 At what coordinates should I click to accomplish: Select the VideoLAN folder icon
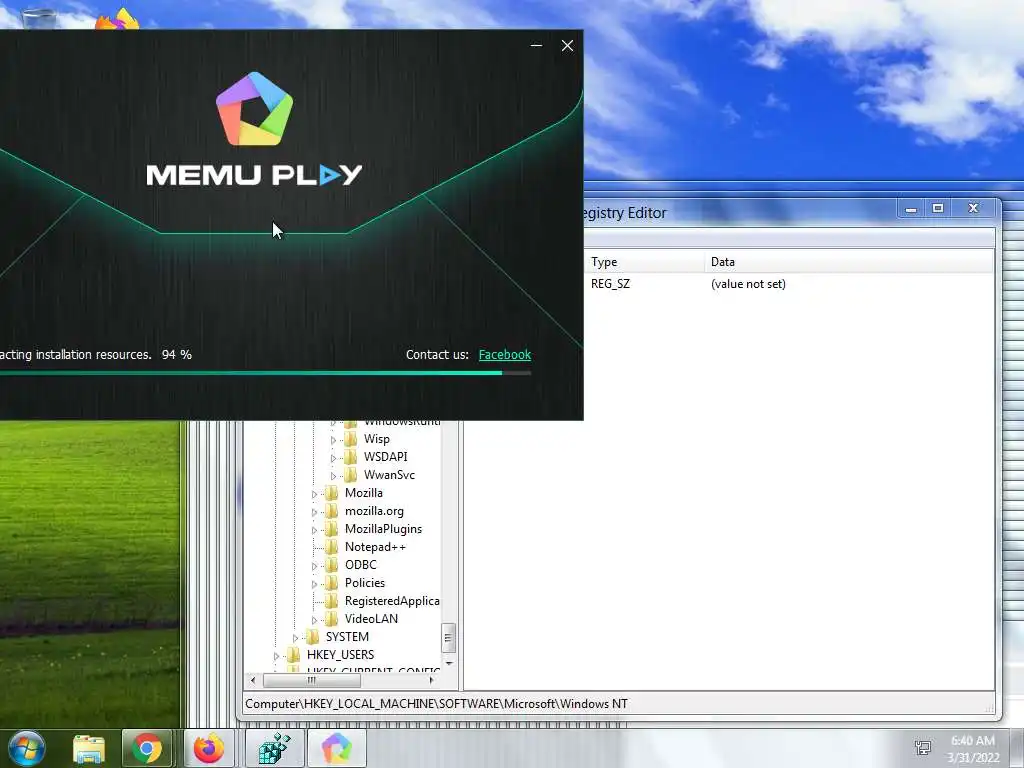(x=332, y=618)
